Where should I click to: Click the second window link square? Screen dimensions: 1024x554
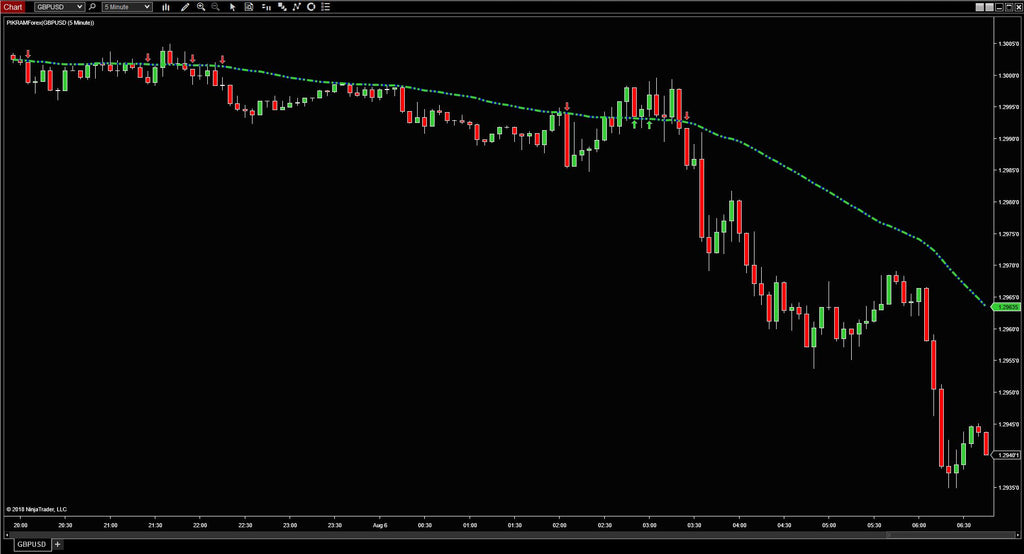989,7
